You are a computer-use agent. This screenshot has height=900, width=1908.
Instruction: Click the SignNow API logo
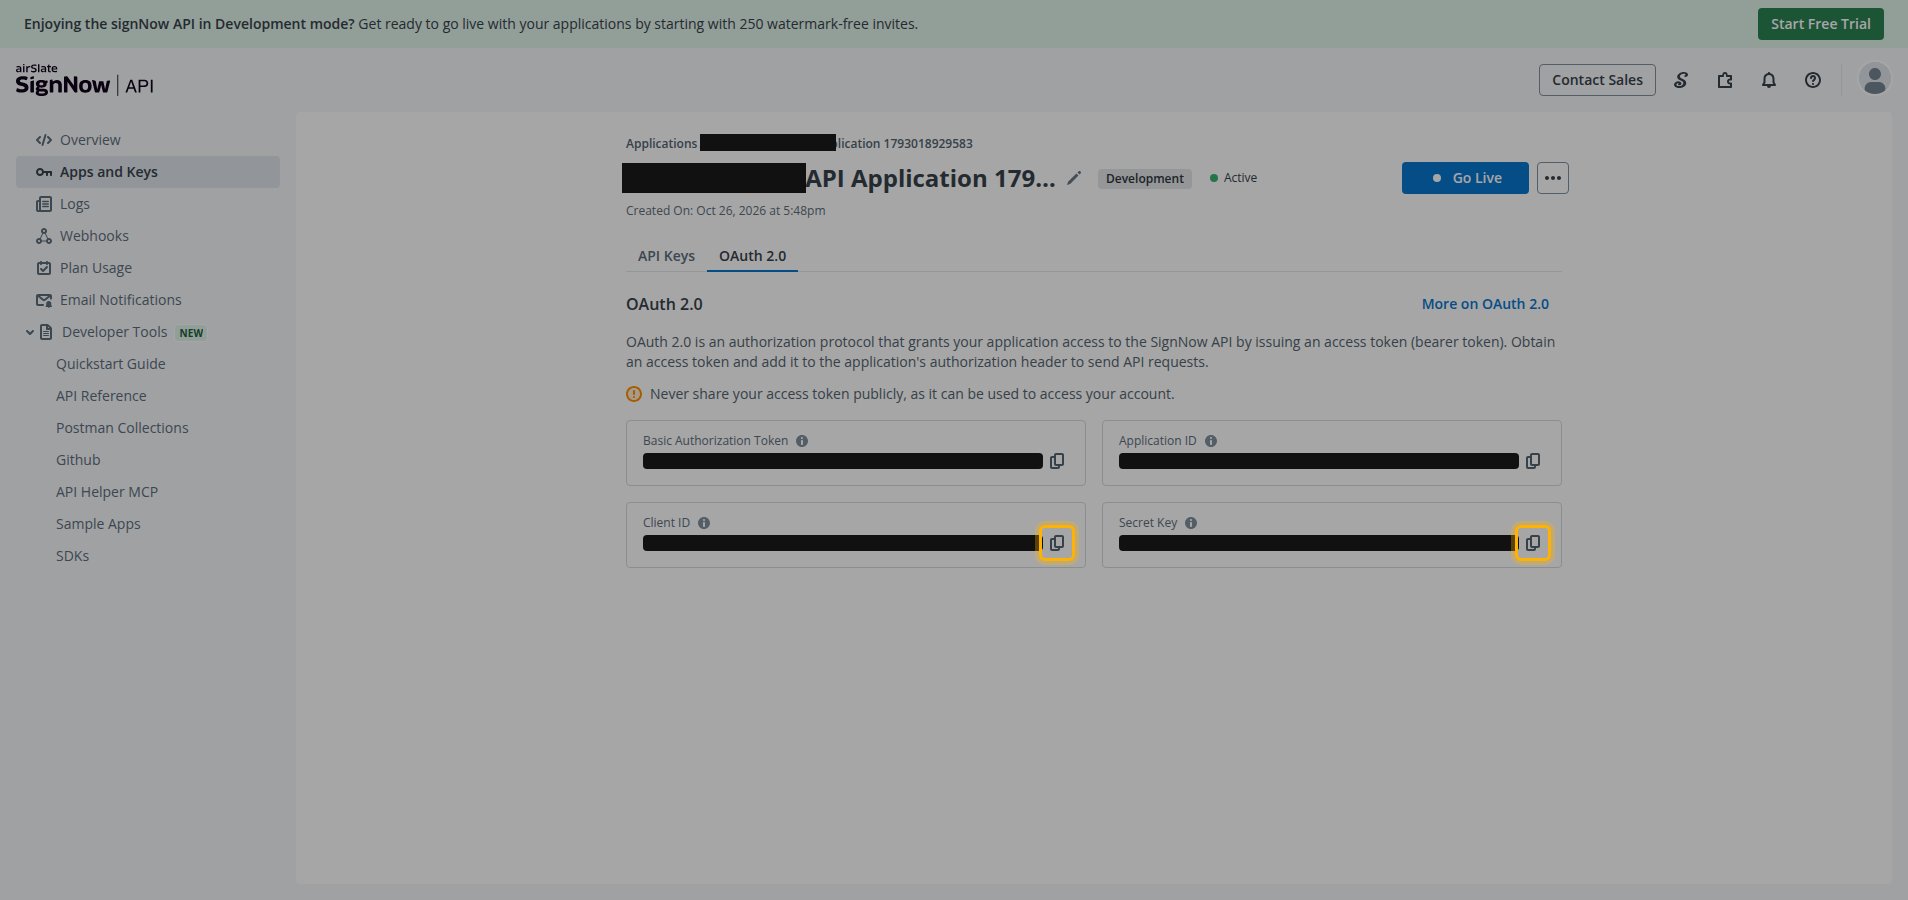(85, 80)
